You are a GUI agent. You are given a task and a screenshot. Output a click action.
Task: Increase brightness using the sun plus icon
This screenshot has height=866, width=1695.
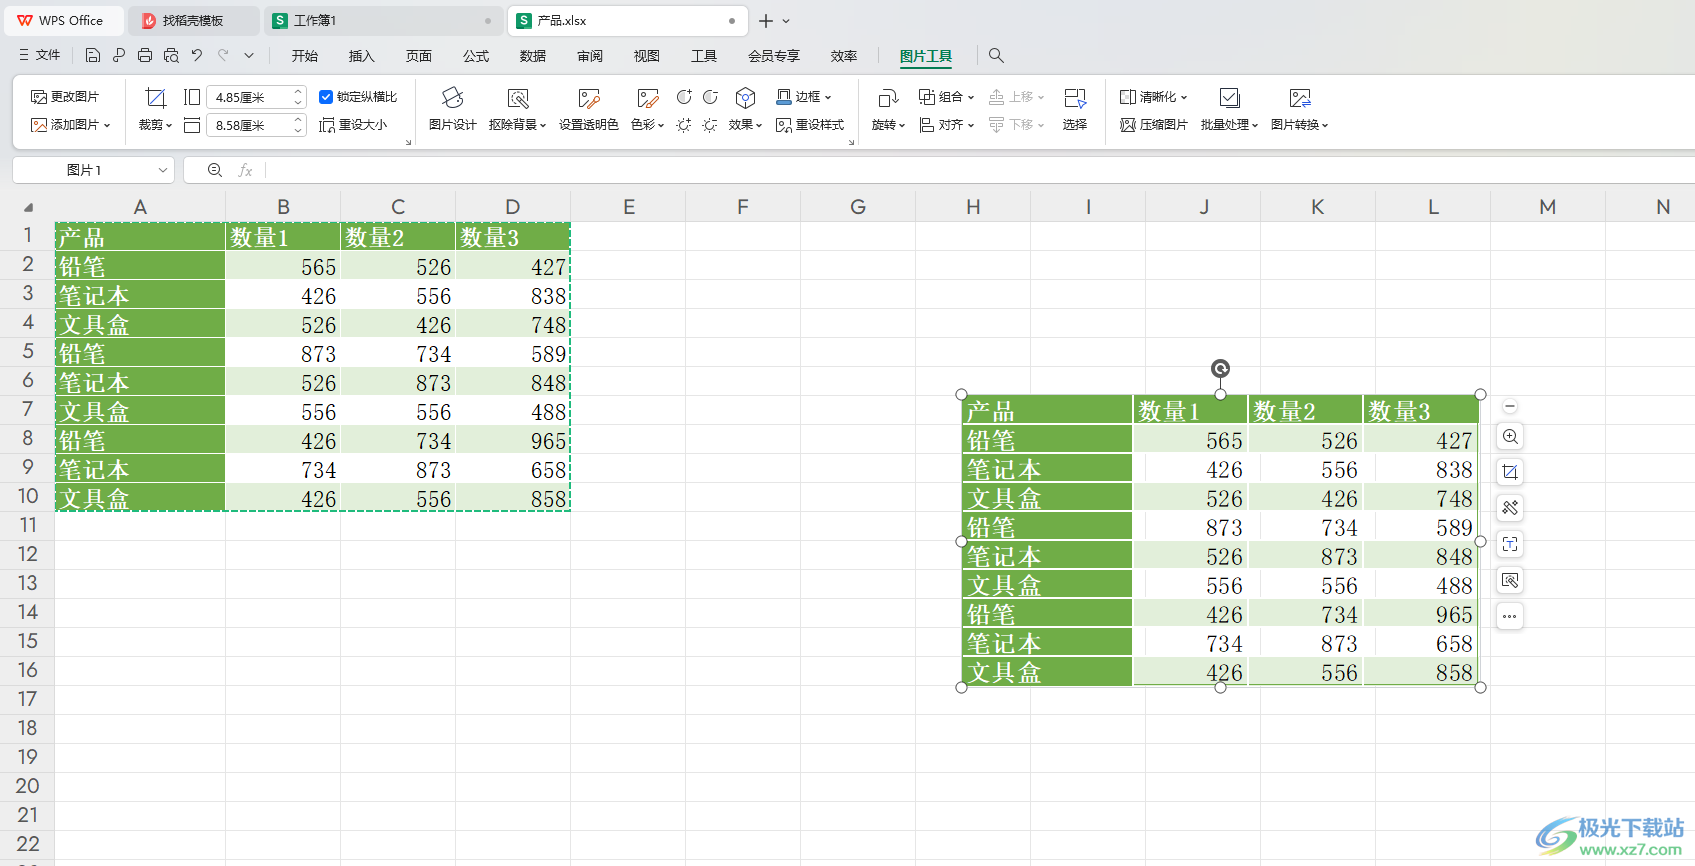coord(684,125)
